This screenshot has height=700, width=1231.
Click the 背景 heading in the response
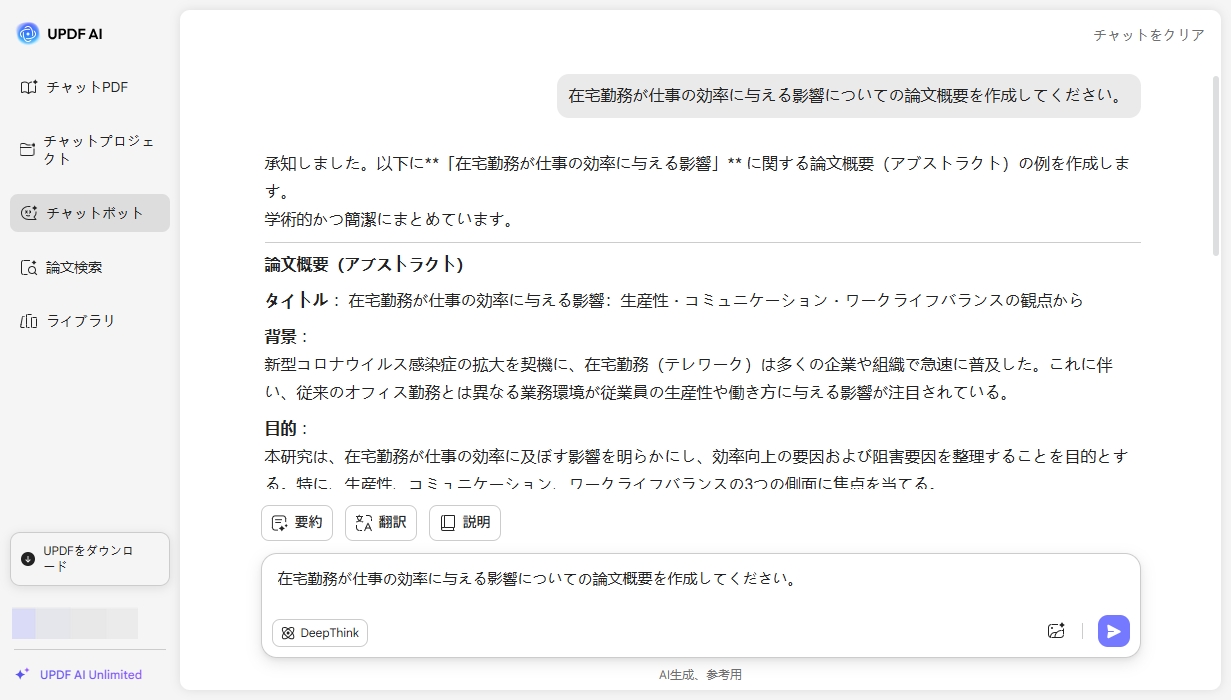(x=281, y=337)
